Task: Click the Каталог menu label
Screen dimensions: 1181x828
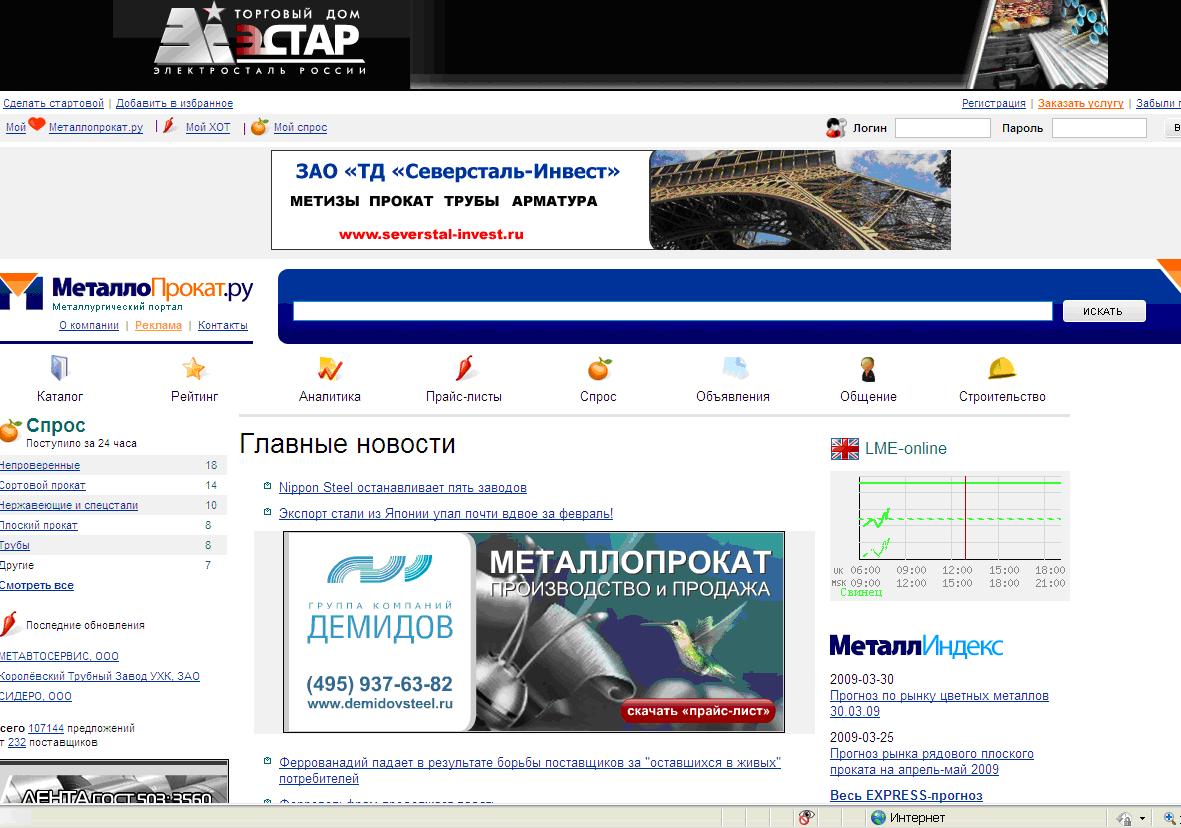Action: [60, 396]
